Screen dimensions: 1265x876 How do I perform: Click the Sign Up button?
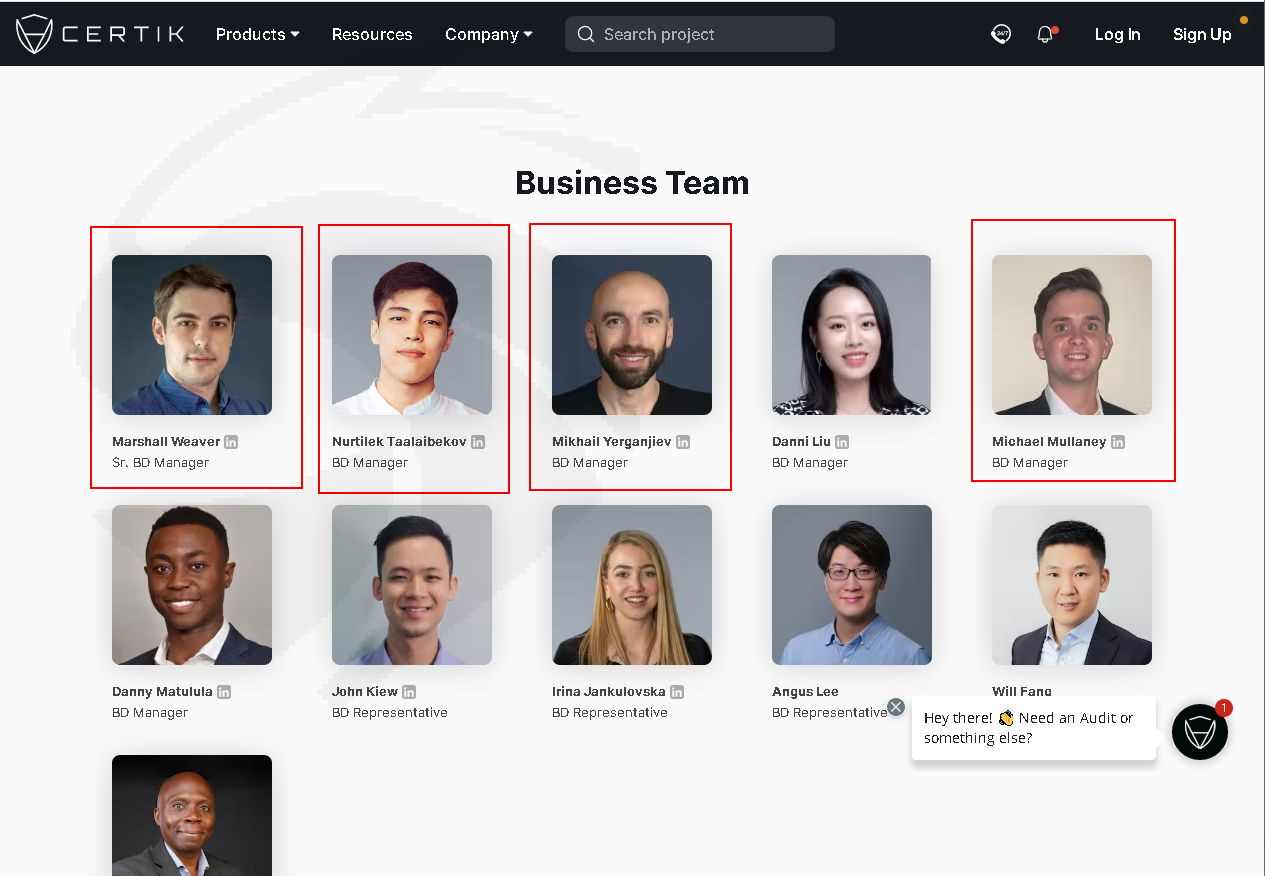[x=1202, y=34]
